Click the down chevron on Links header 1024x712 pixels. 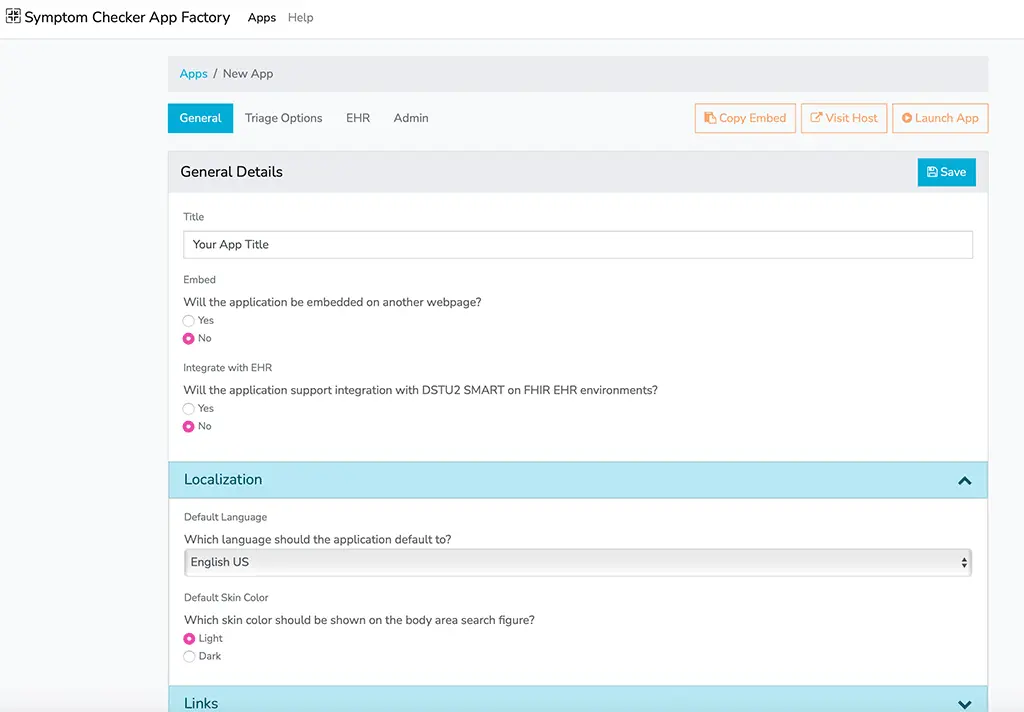coord(964,703)
